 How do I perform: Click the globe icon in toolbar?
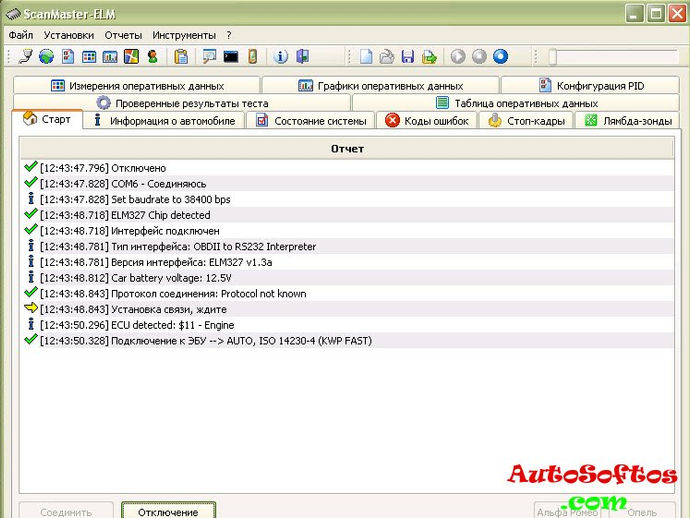click(47, 57)
